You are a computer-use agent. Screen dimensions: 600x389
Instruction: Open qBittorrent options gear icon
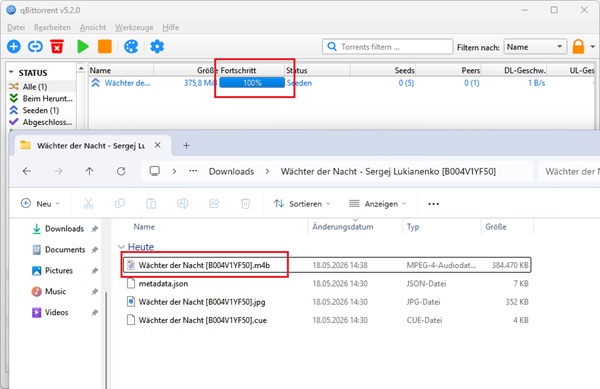(157, 47)
